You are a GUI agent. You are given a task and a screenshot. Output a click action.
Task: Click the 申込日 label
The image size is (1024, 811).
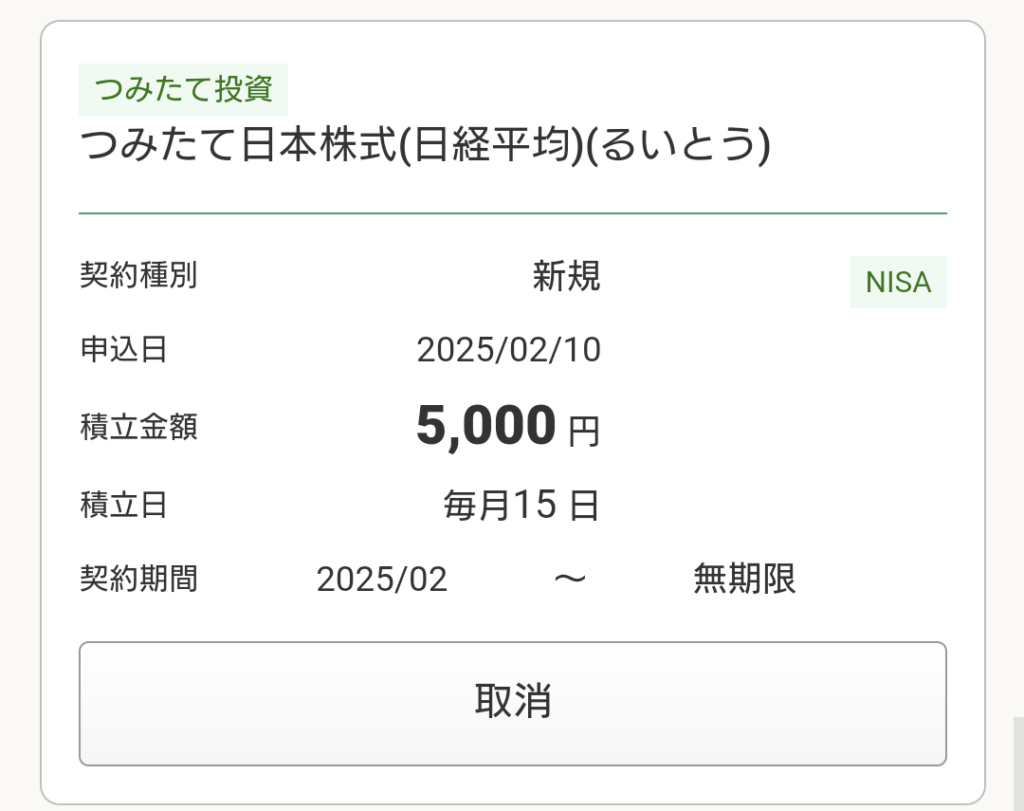coord(123,349)
